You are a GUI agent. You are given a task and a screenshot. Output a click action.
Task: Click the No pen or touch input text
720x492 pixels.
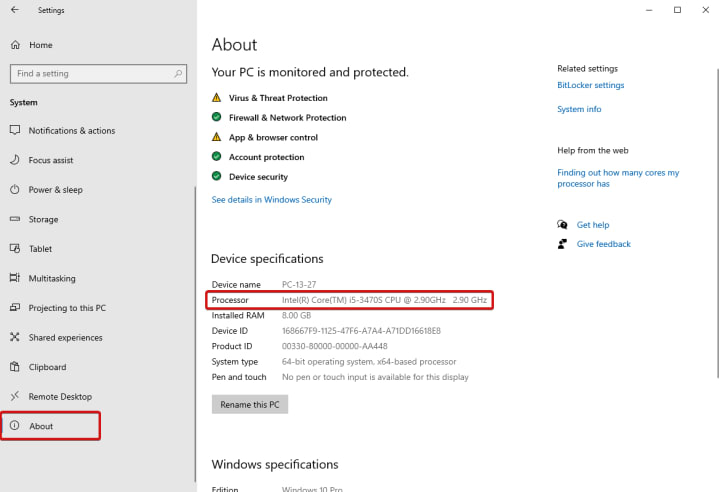(x=375, y=377)
